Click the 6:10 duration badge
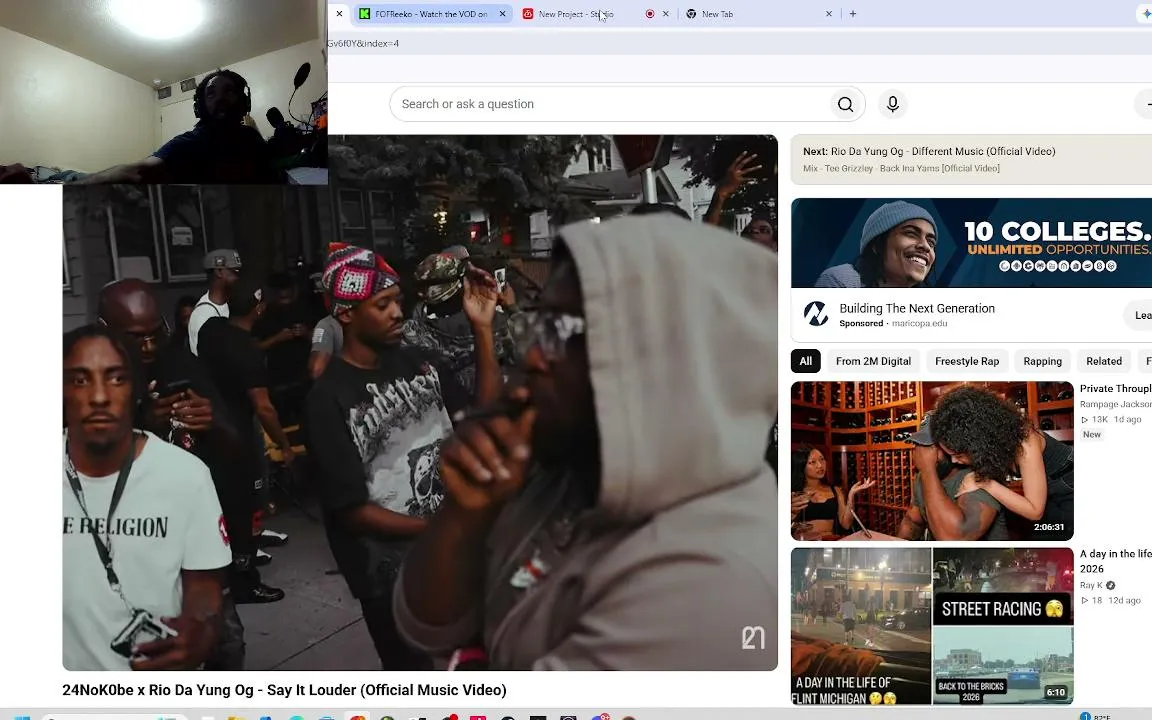The height and width of the screenshot is (720, 1152). (1056, 692)
